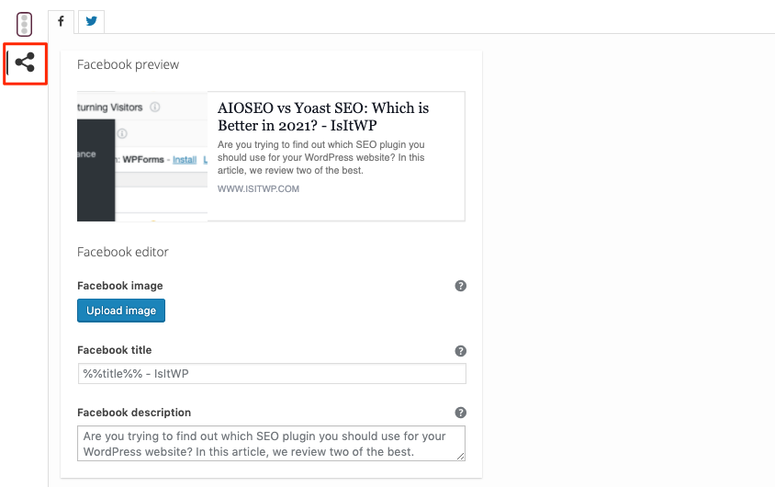
Task: Click the Facebook description text area
Action: click(x=271, y=443)
